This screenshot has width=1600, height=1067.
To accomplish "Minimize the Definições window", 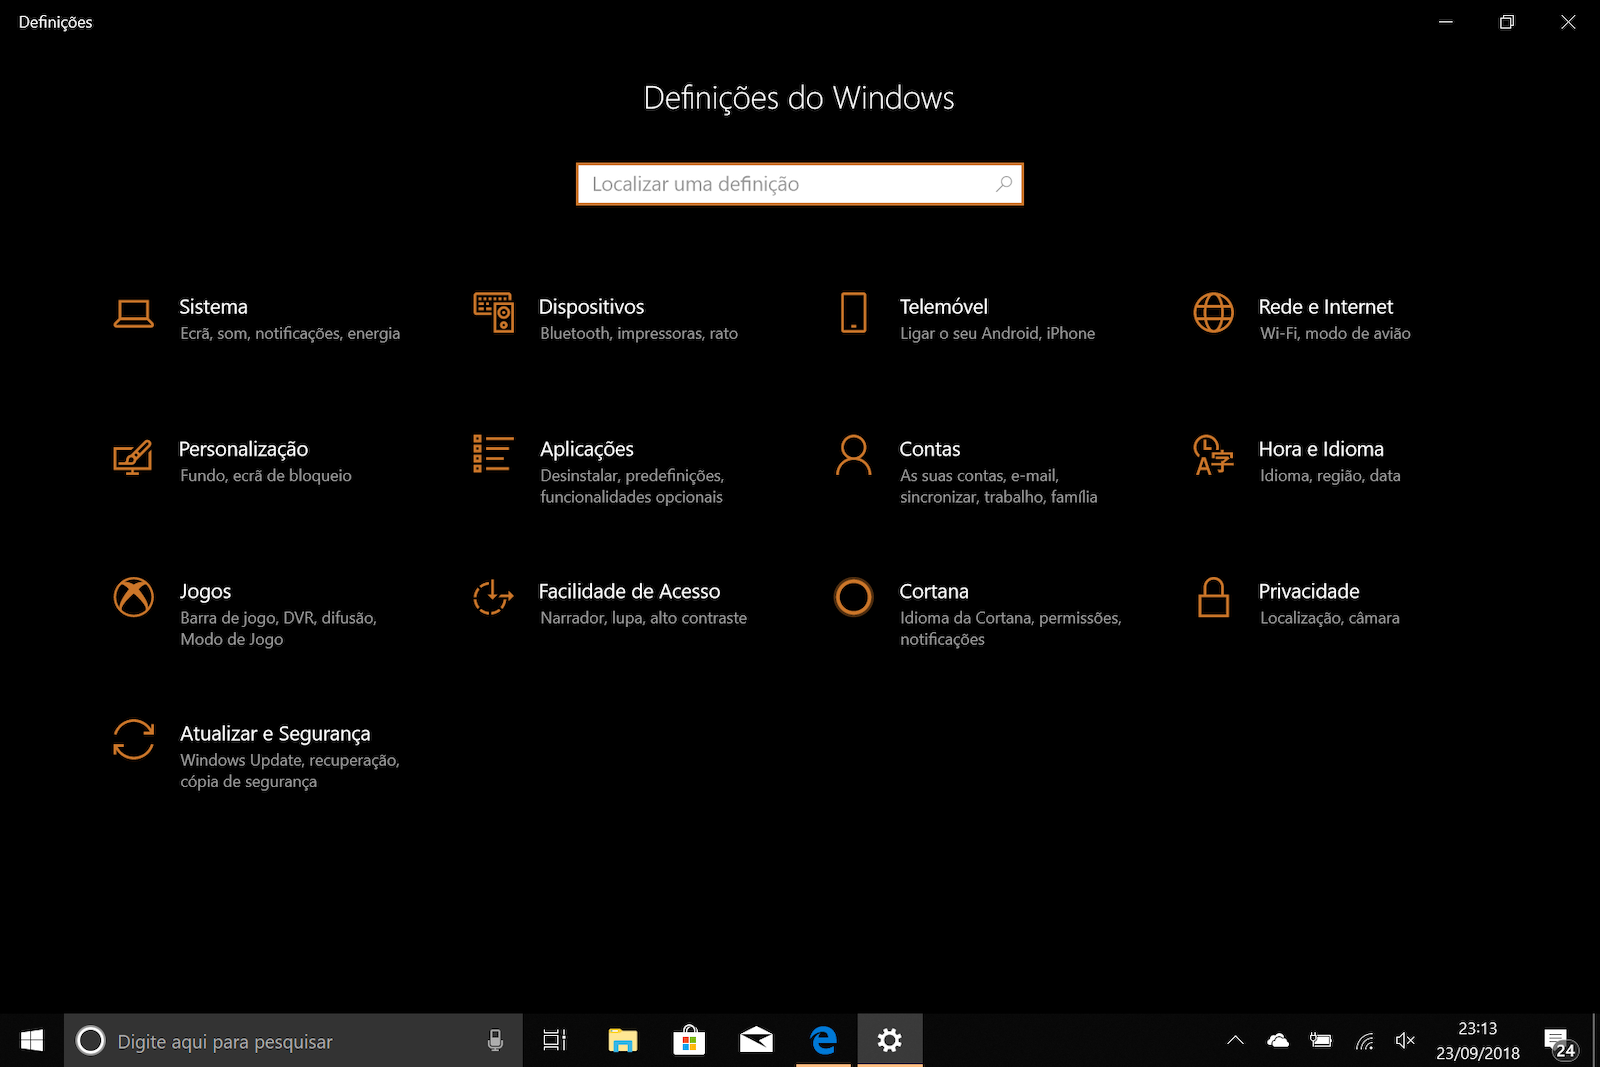I will 1446,22.
